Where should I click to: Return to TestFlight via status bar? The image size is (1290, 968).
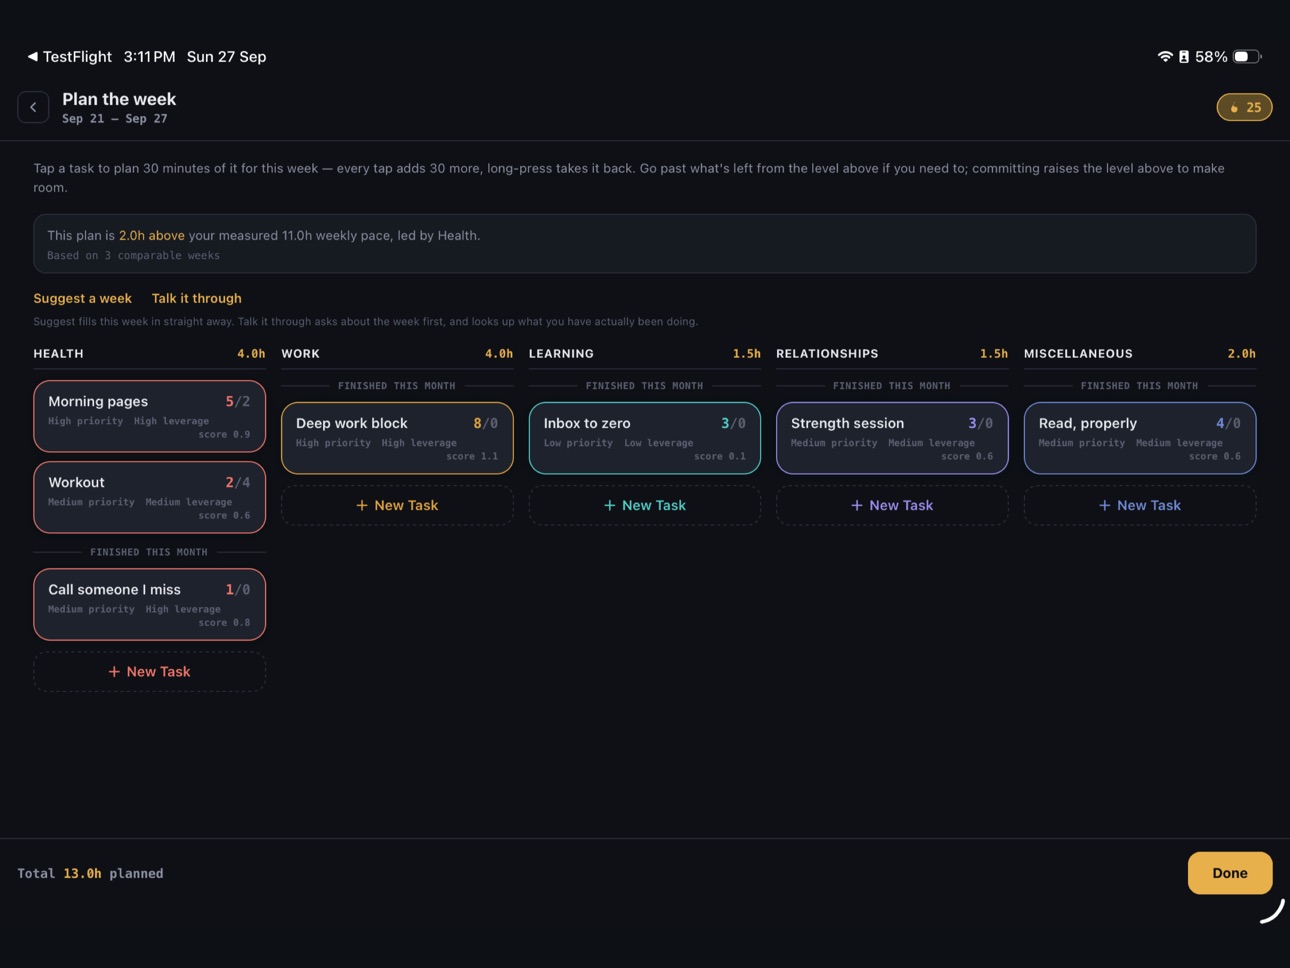[69, 57]
